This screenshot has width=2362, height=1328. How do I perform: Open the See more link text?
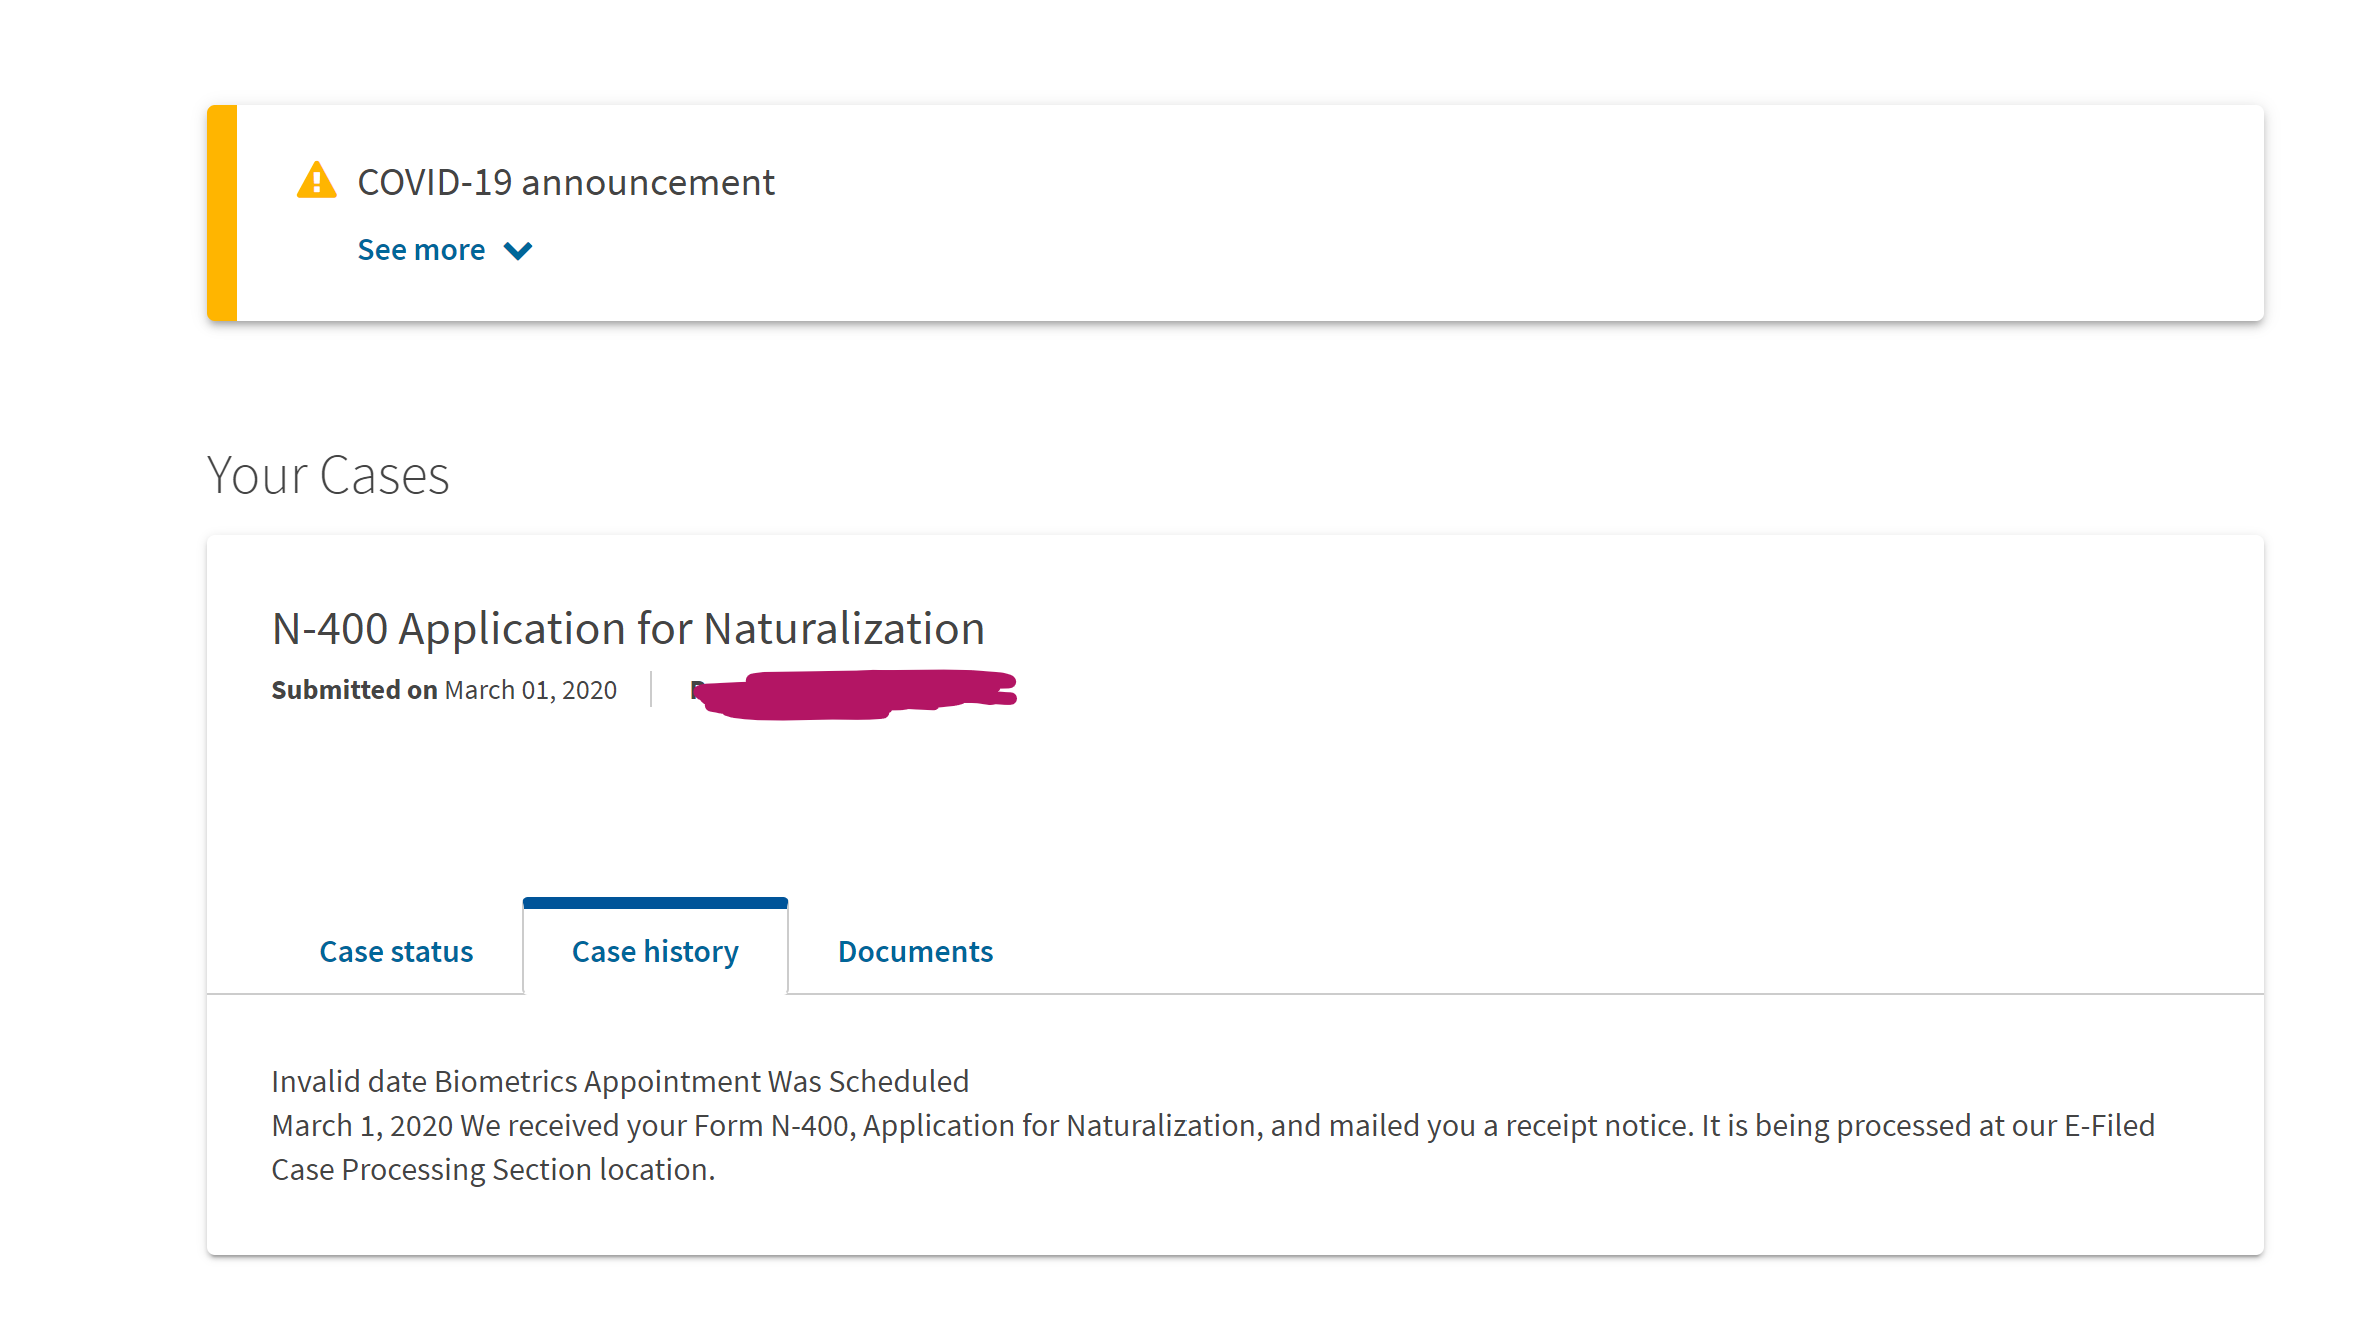[x=421, y=250]
